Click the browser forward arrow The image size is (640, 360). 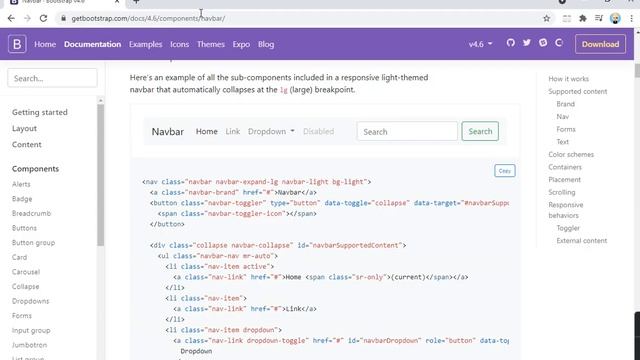(x=27, y=18)
